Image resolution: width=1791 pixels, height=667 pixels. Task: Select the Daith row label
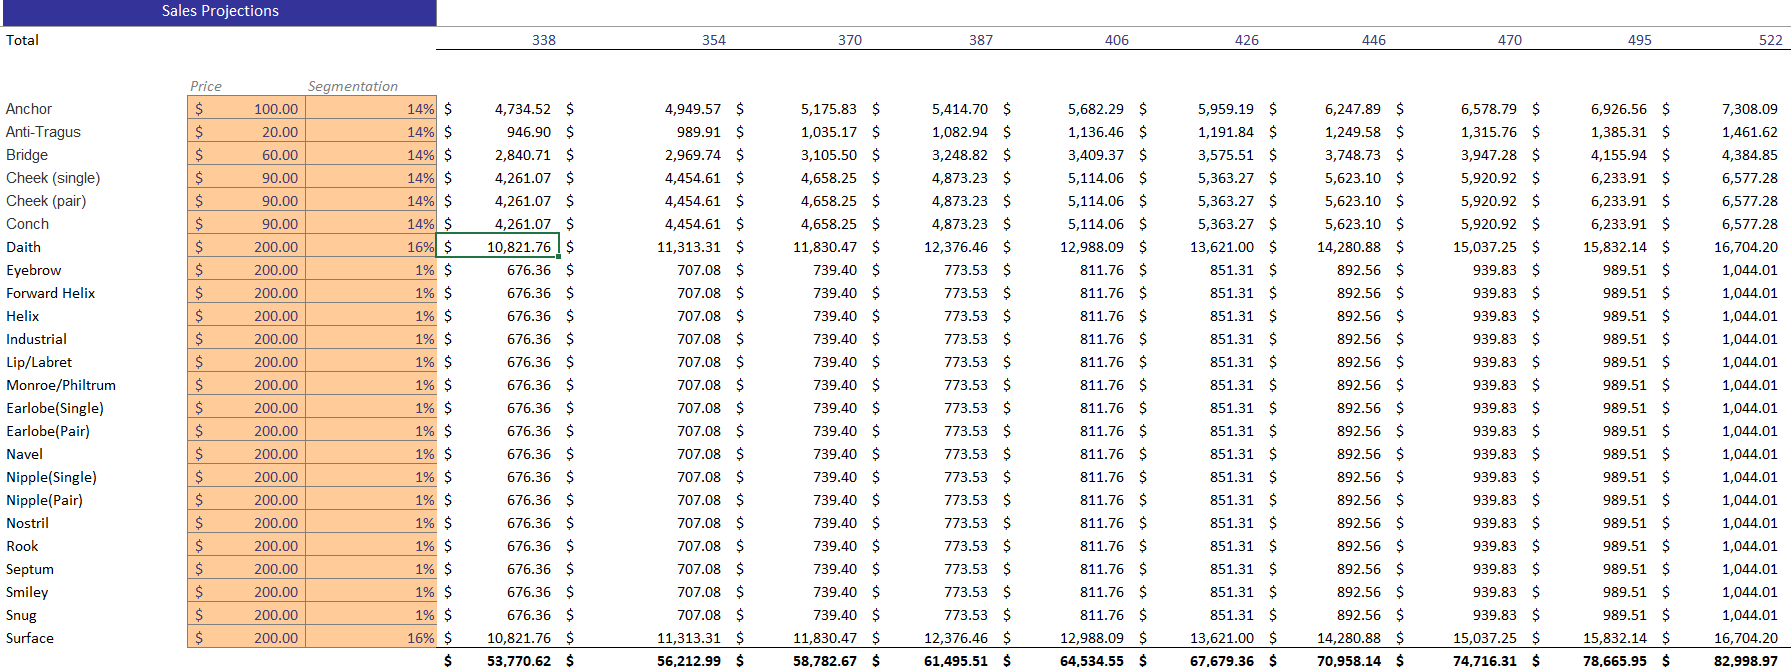point(24,247)
